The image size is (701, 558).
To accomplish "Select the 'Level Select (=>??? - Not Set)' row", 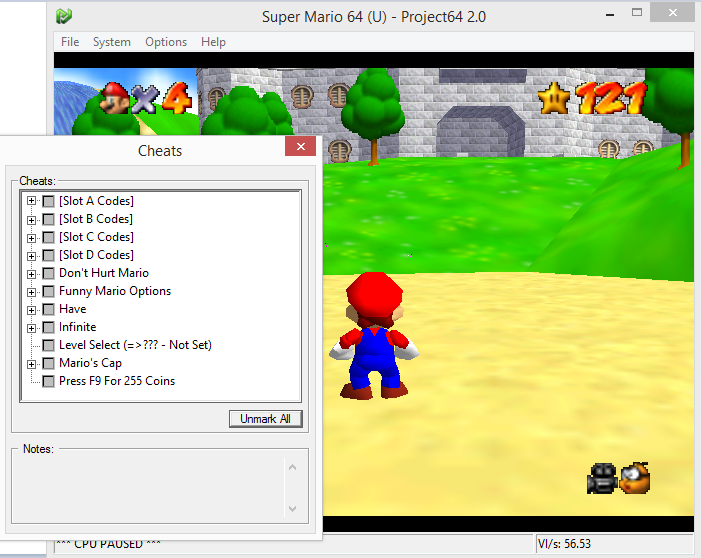I will tap(135, 345).
